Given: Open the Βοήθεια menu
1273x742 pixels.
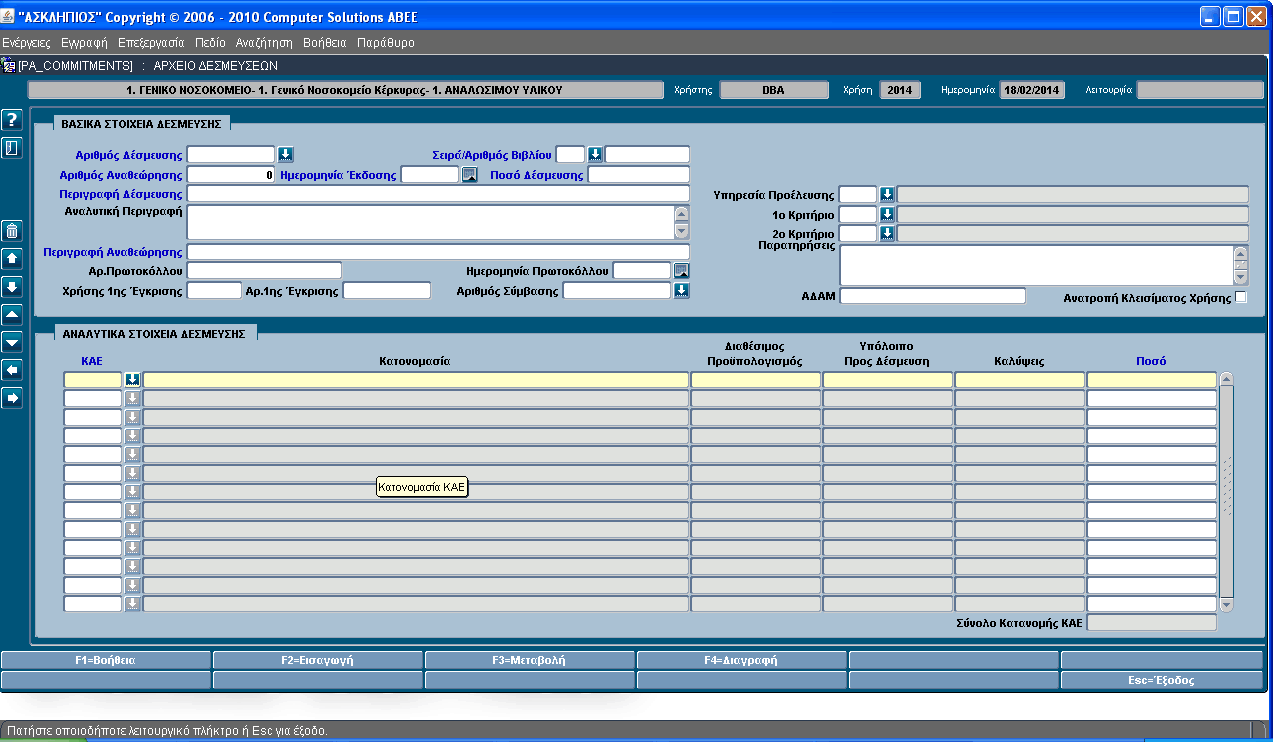Looking at the screenshot, I should click(x=324, y=43).
